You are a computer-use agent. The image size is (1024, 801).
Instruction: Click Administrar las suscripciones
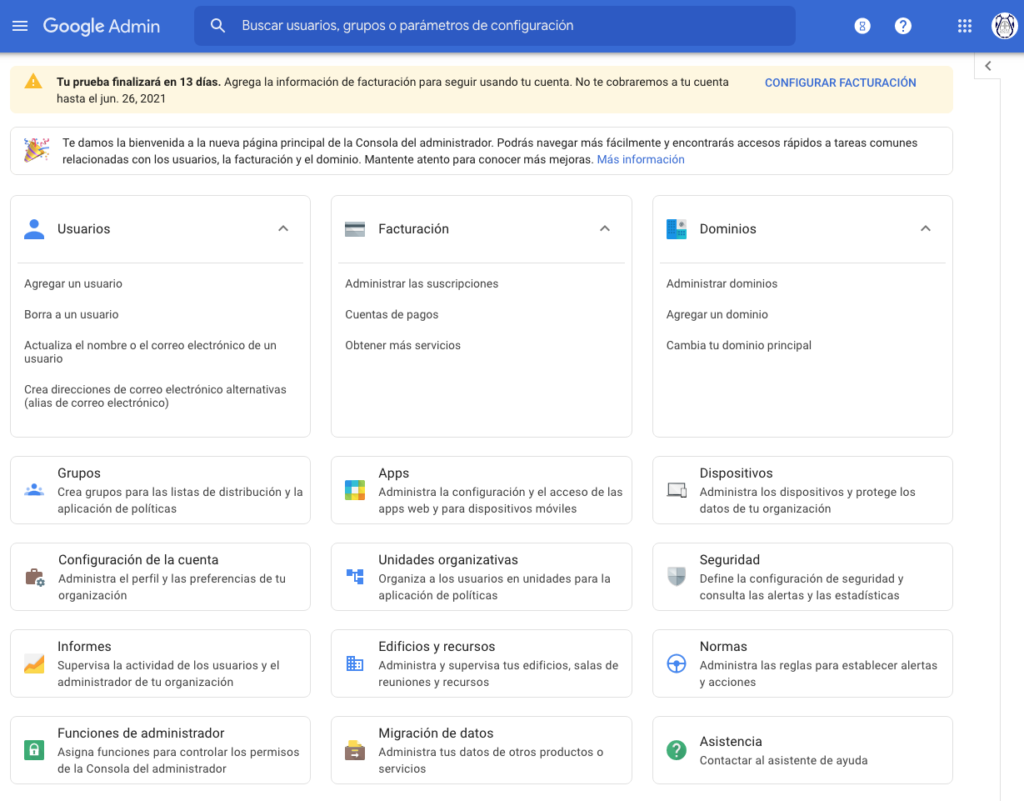pyautogui.click(x=422, y=283)
